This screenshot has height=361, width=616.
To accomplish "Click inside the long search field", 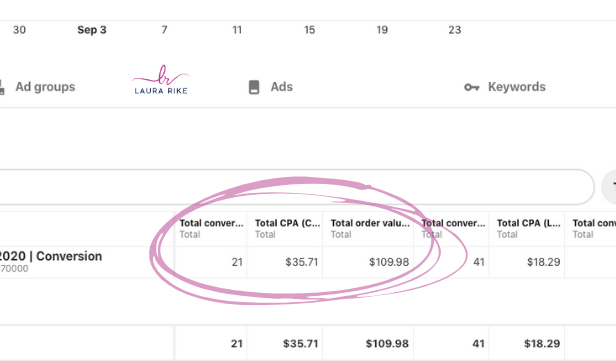I will [x=295, y=187].
